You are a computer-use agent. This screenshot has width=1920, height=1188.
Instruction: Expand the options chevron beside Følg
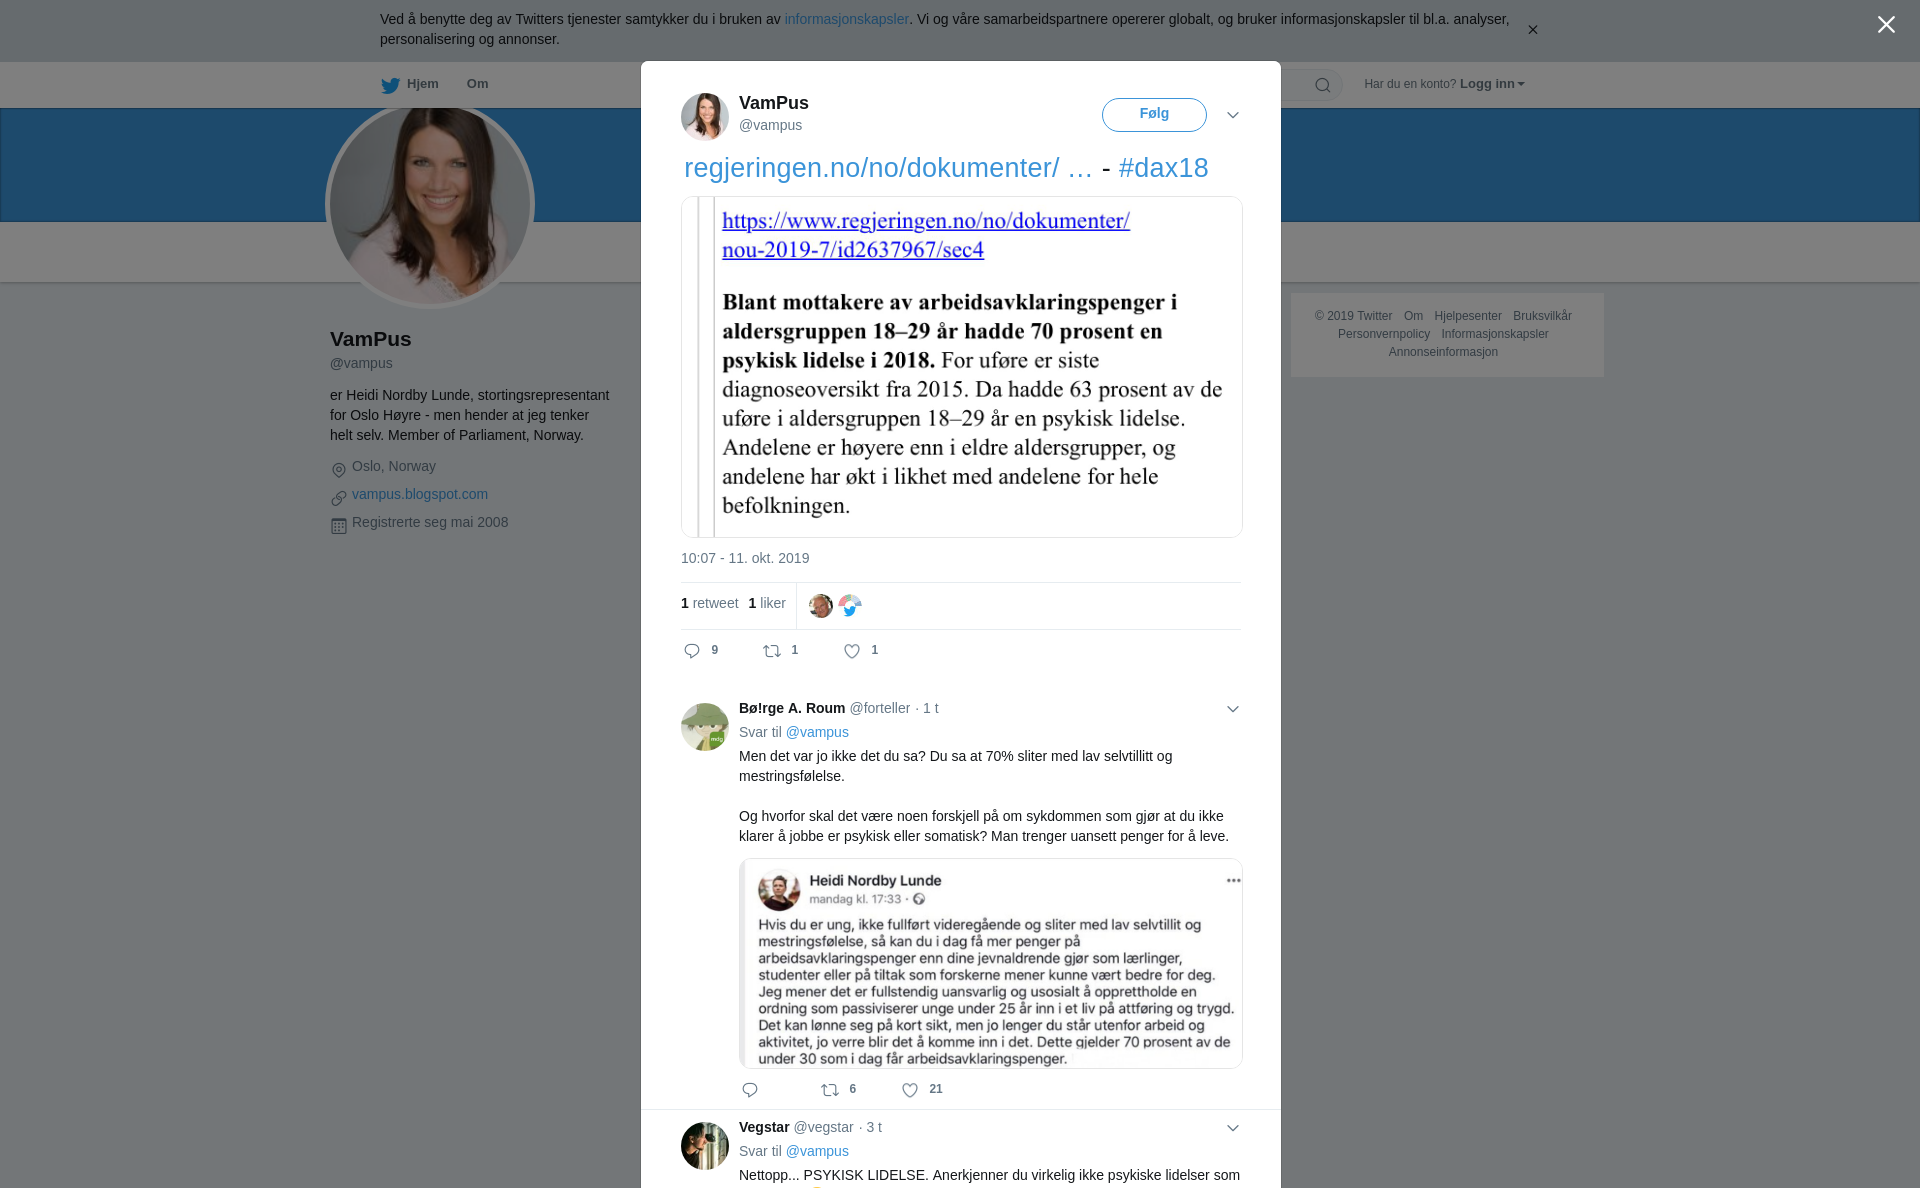coord(1233,115)
